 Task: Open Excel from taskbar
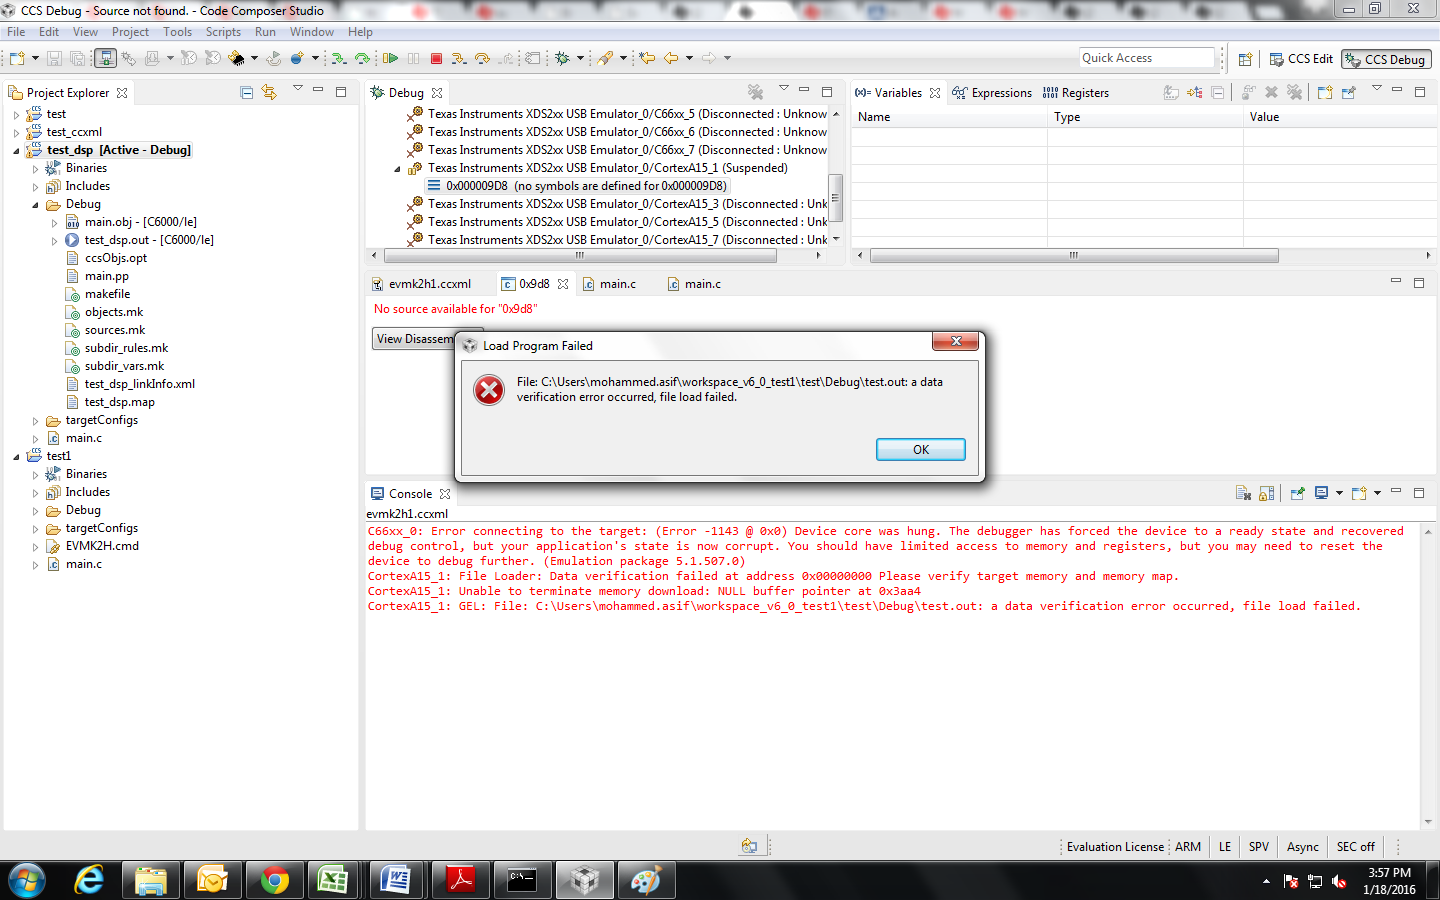click(x=334, y=880)
